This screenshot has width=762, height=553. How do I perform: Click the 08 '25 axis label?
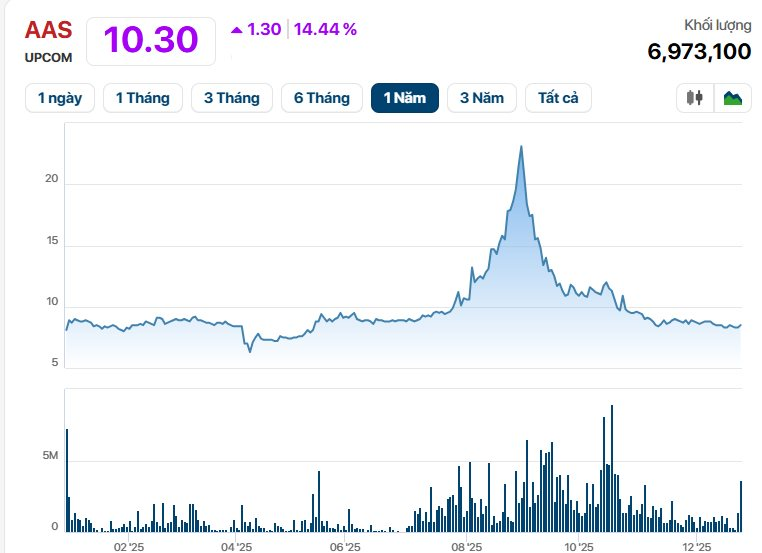click(466, 547)
